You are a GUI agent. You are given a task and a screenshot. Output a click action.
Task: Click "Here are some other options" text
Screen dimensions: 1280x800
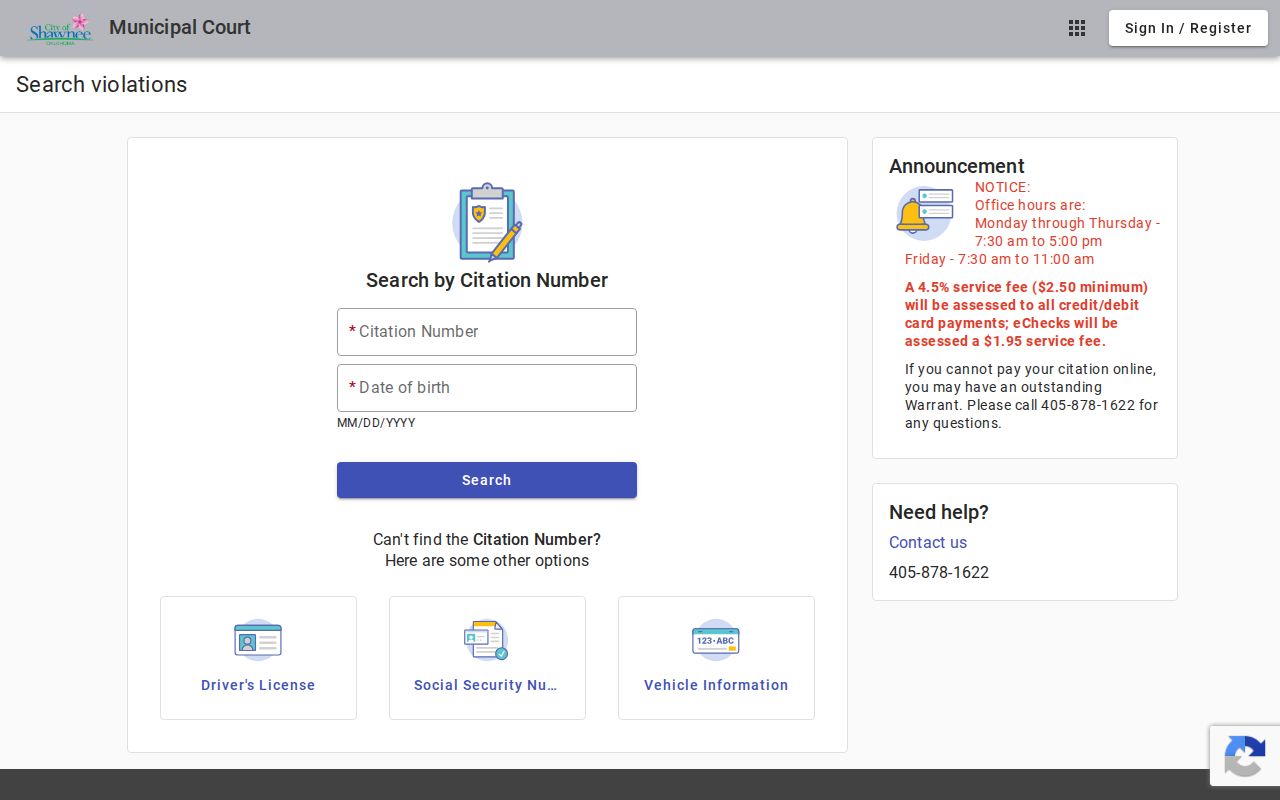487,560
